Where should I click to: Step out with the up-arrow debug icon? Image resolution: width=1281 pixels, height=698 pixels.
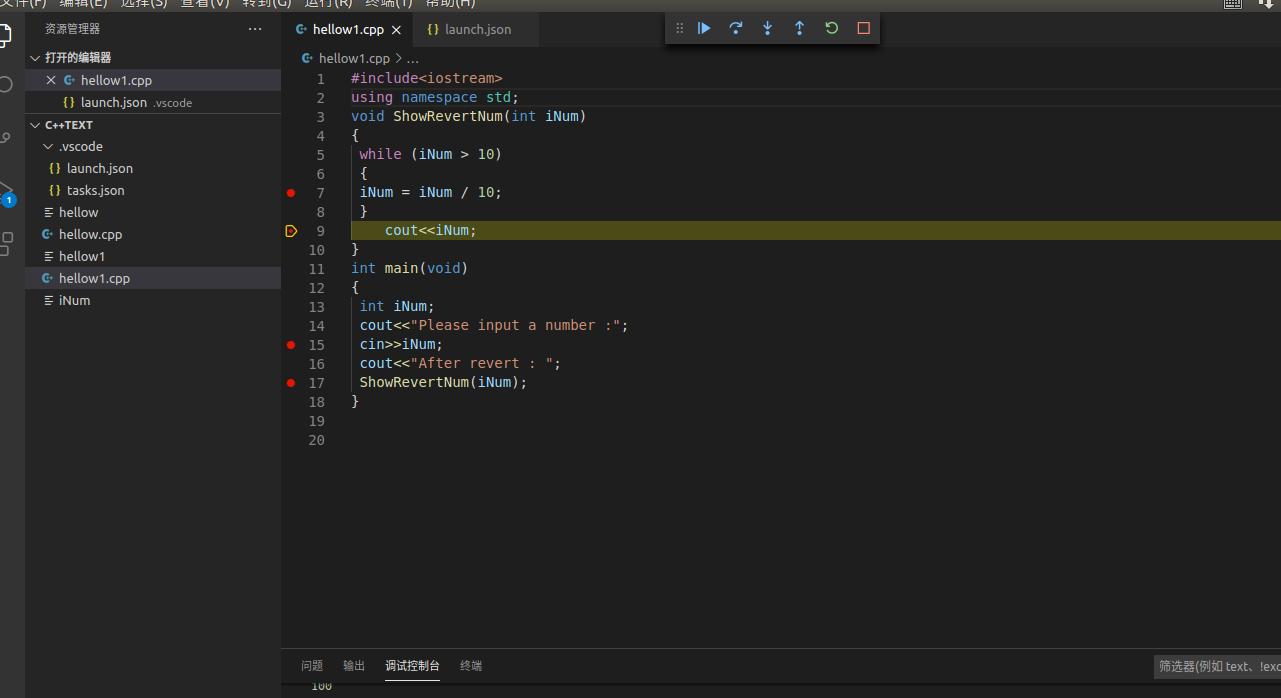point(800,28)
